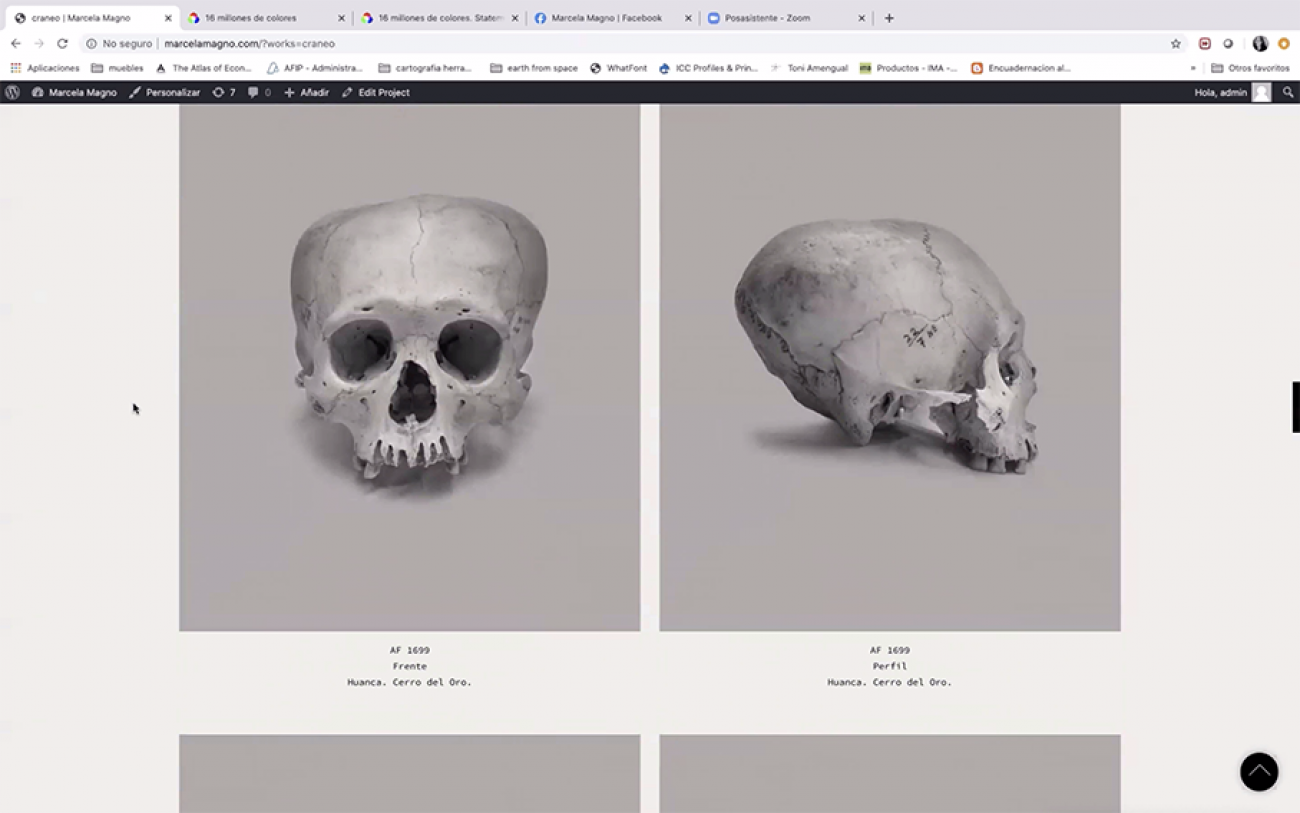Go forward to the next page
1300x813 pixels.
pos(39,43)
